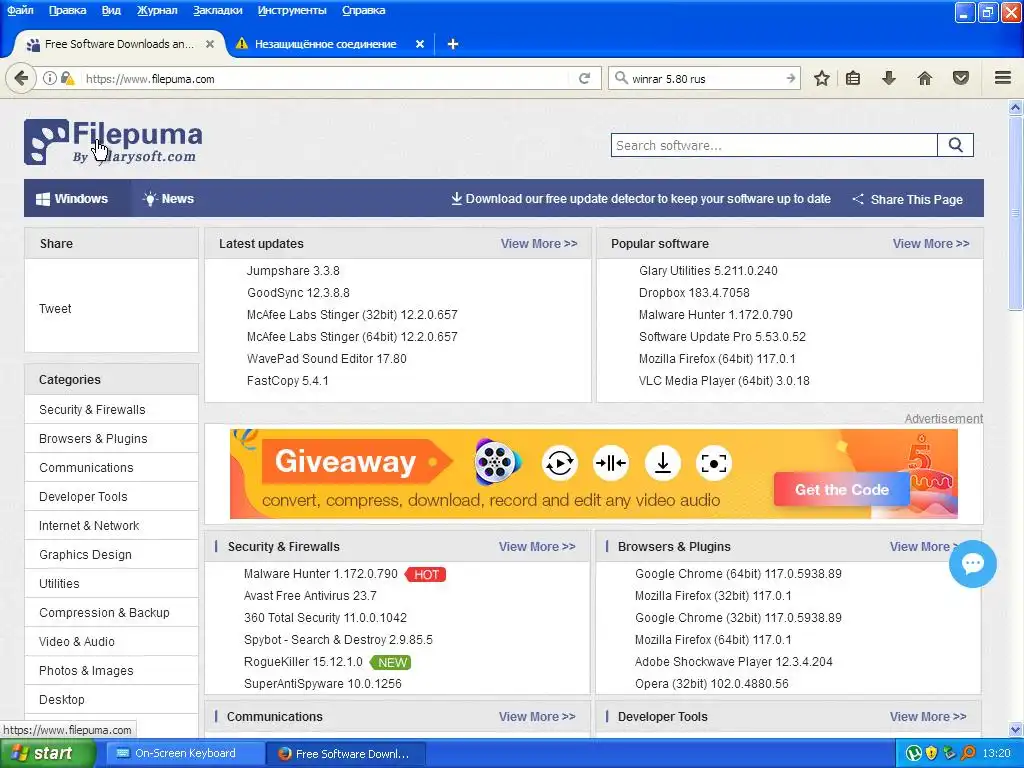Open the Вид menu
Viewport: 1024px width, 768px height.
coord(111,10)
